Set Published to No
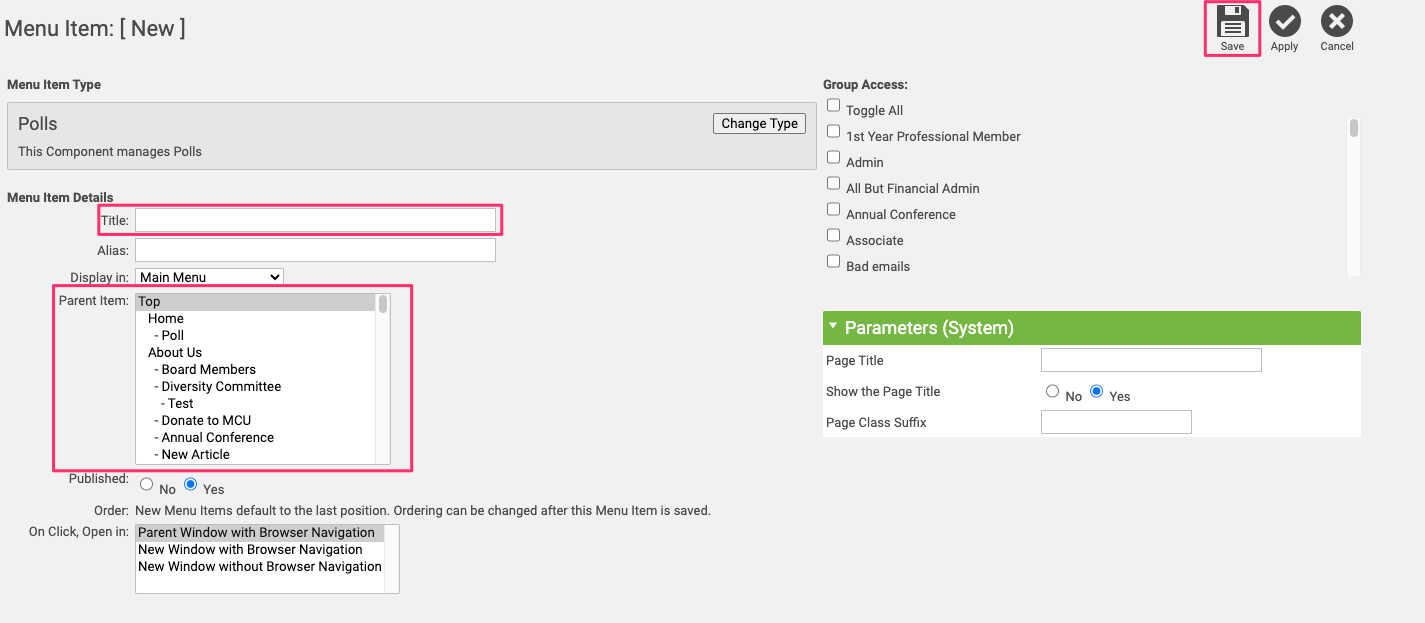 point(147,485)
